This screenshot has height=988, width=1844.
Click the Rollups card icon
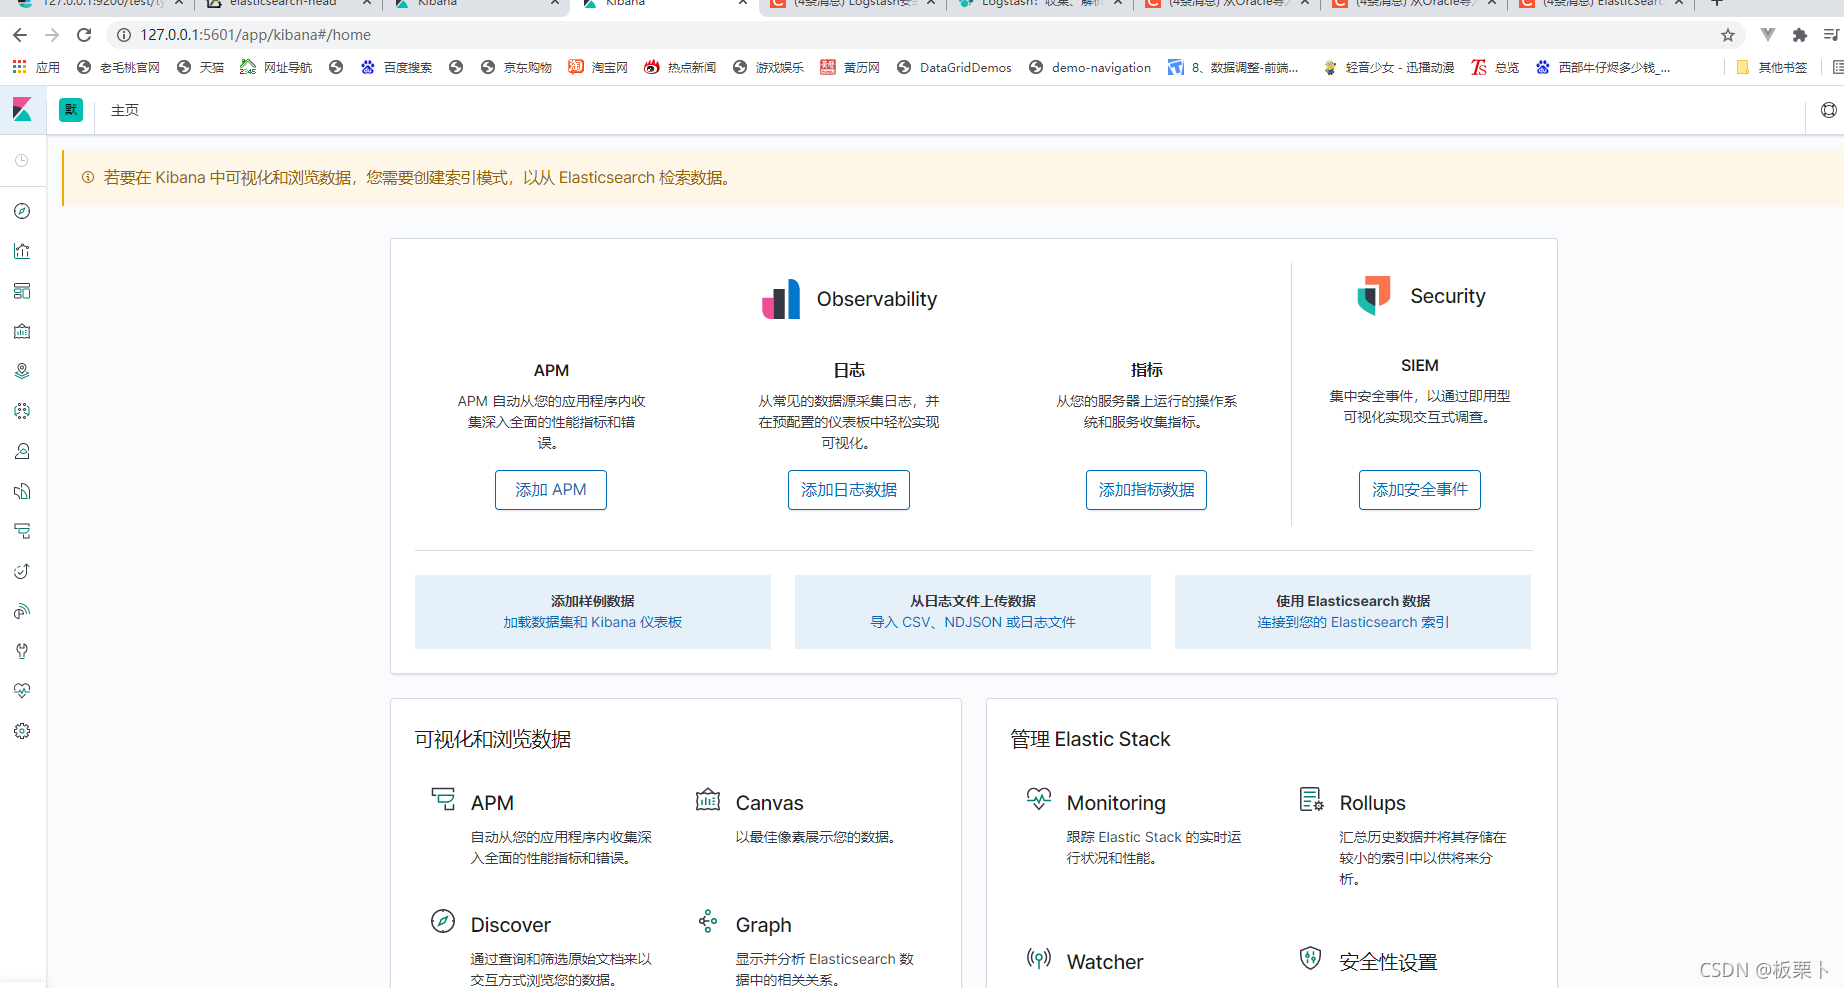[x=1311, y=799]
